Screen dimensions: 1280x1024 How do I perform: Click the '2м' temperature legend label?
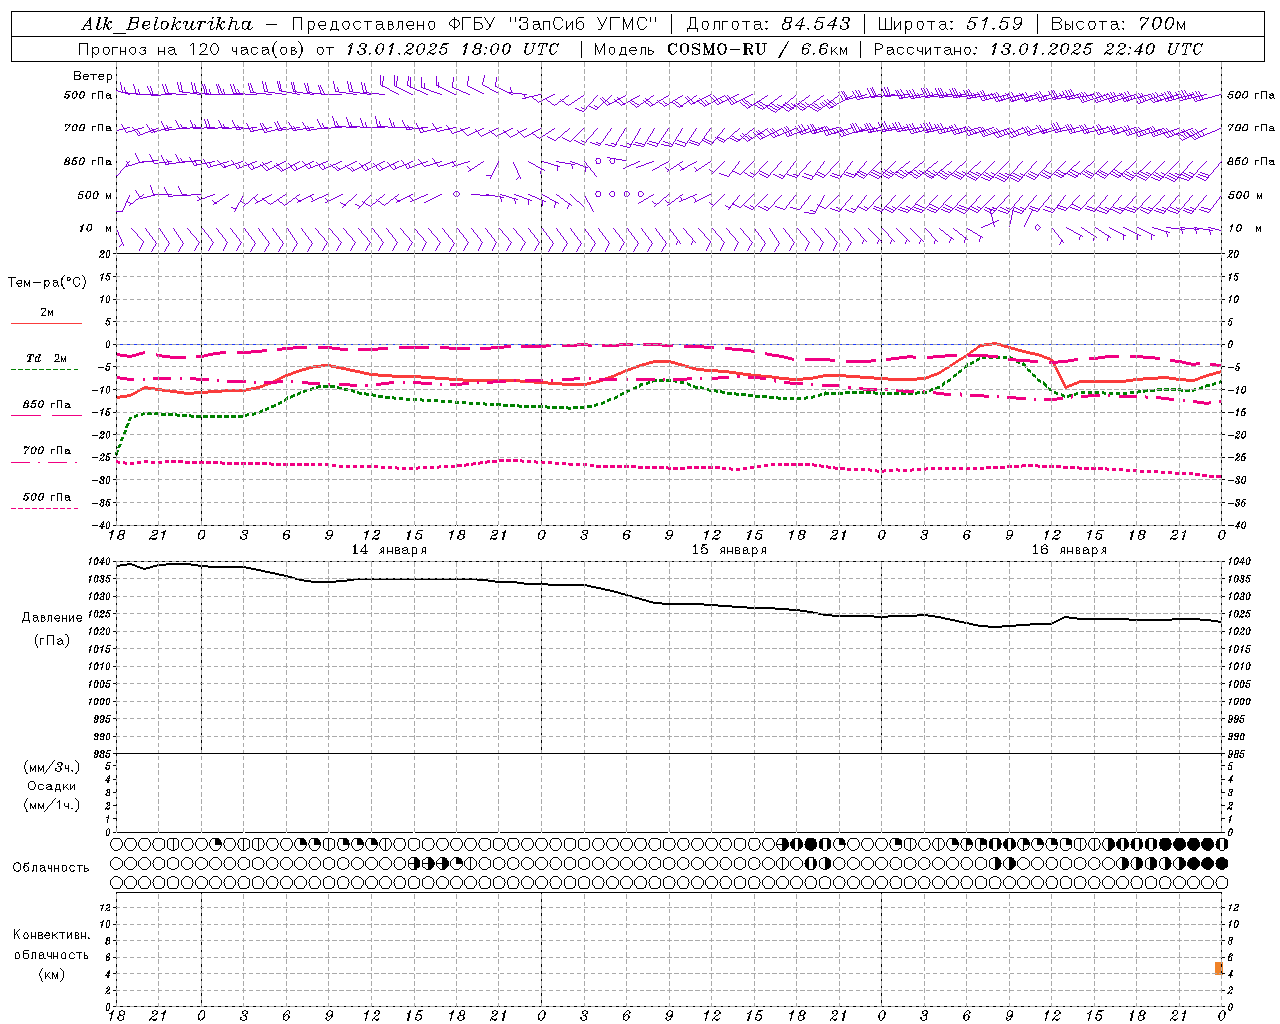[47, 312]
